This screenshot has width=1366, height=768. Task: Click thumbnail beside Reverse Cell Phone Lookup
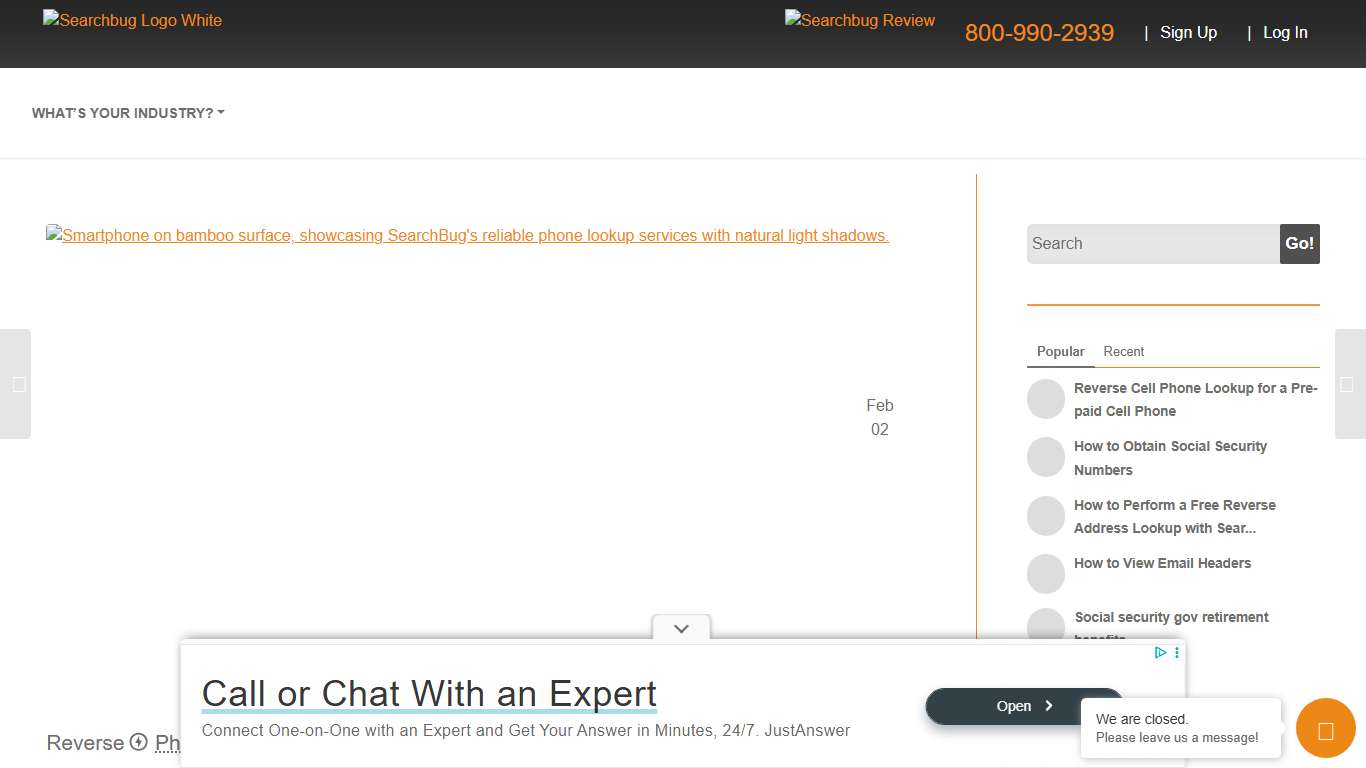1046,399
